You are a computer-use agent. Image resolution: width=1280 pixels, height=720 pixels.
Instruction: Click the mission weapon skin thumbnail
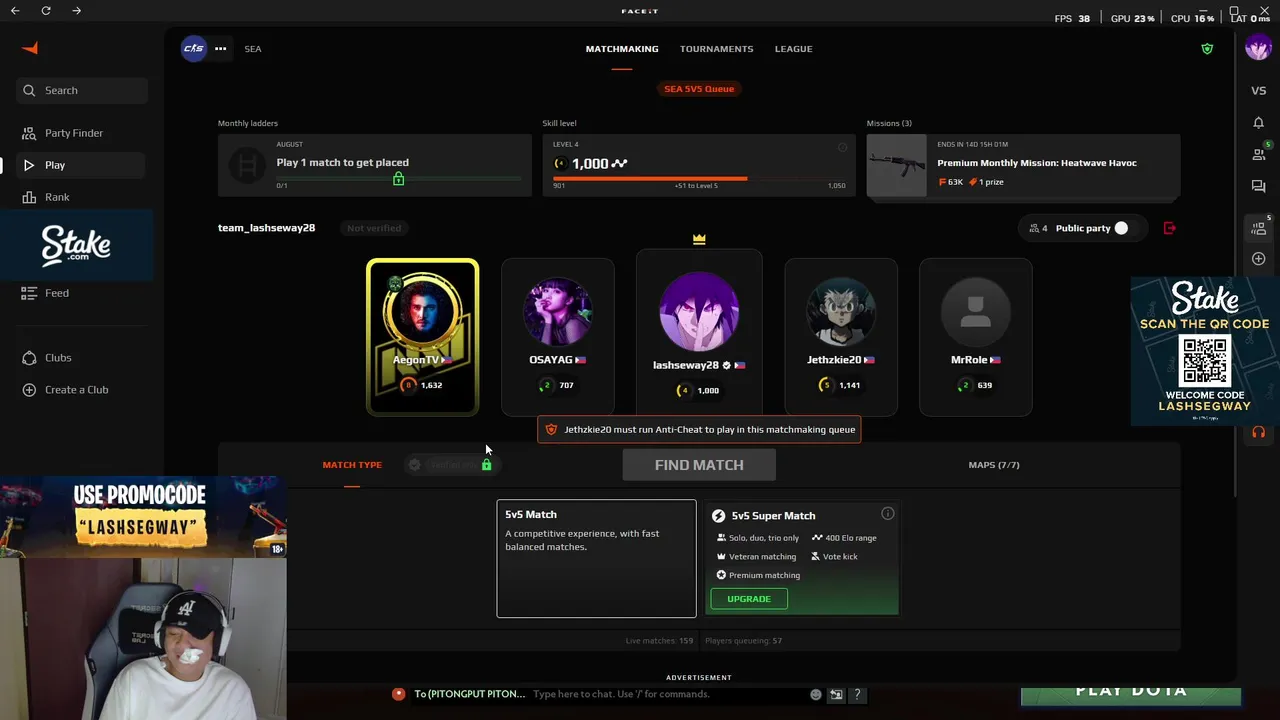pyautogui.click(x=897, y=166)
